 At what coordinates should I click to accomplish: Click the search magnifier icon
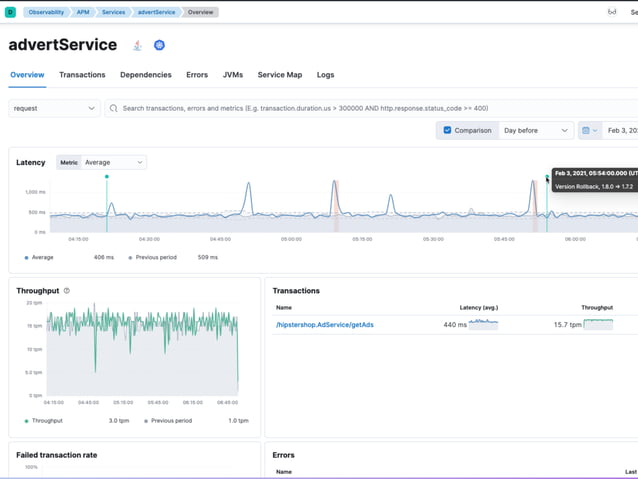pos(115,108)
